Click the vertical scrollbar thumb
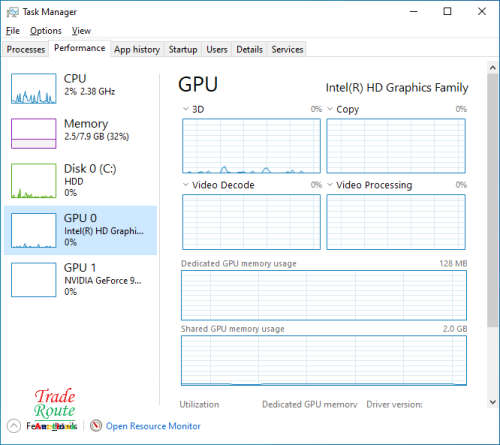500x445 pixels. [492, 200]
